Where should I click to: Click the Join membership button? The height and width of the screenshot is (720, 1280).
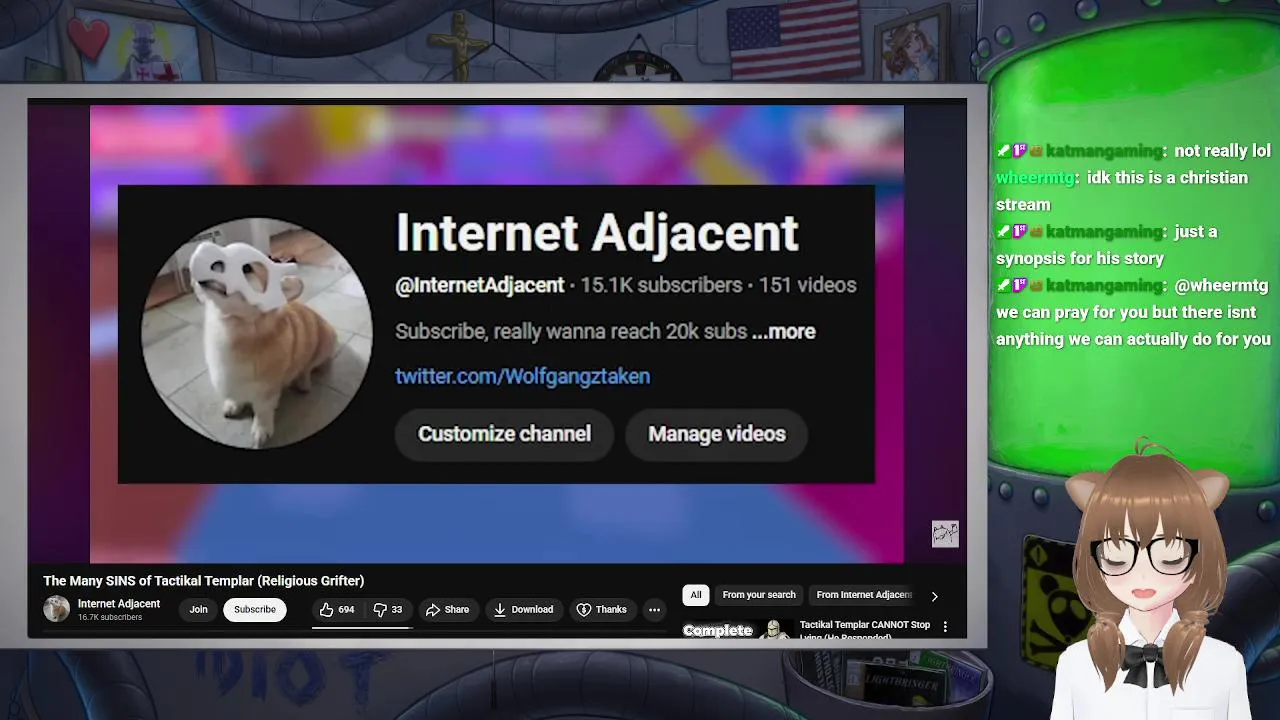pyautogui.click(x=199, y=610)
